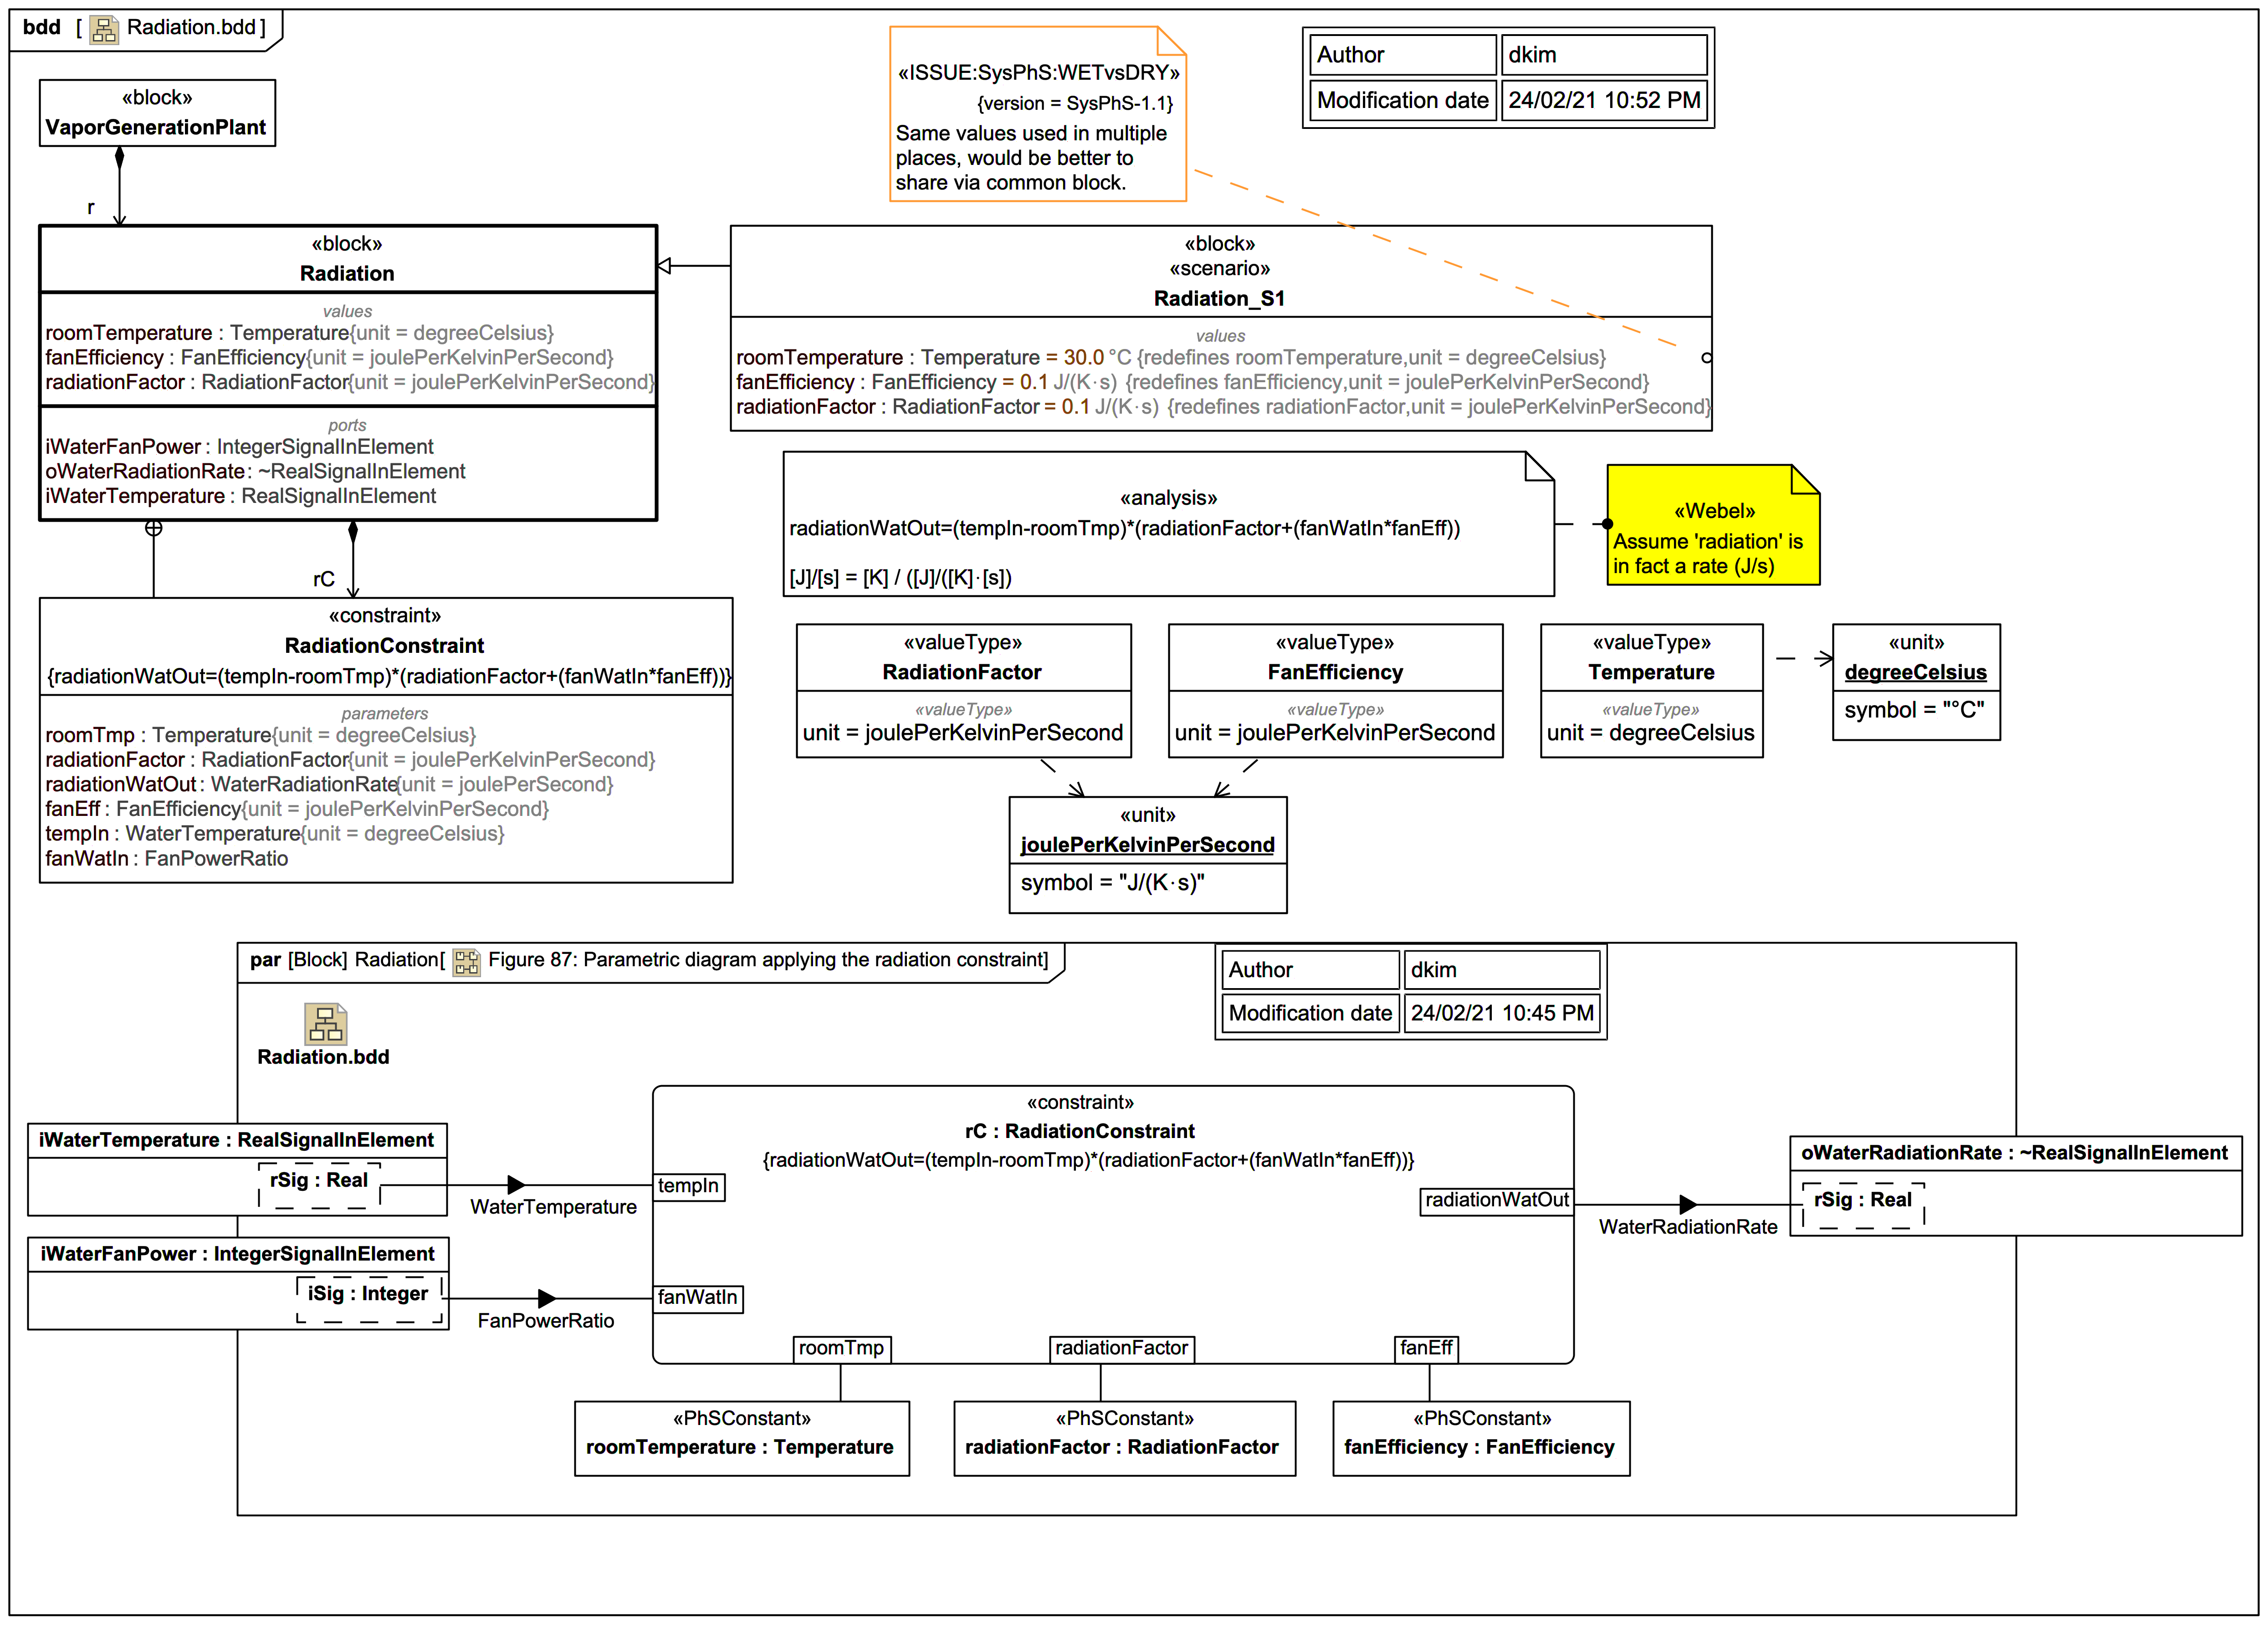Select the joulePerKelvinPerSecond unit name
This screenshot has height=1625, width=2268.
point(1147,845)
